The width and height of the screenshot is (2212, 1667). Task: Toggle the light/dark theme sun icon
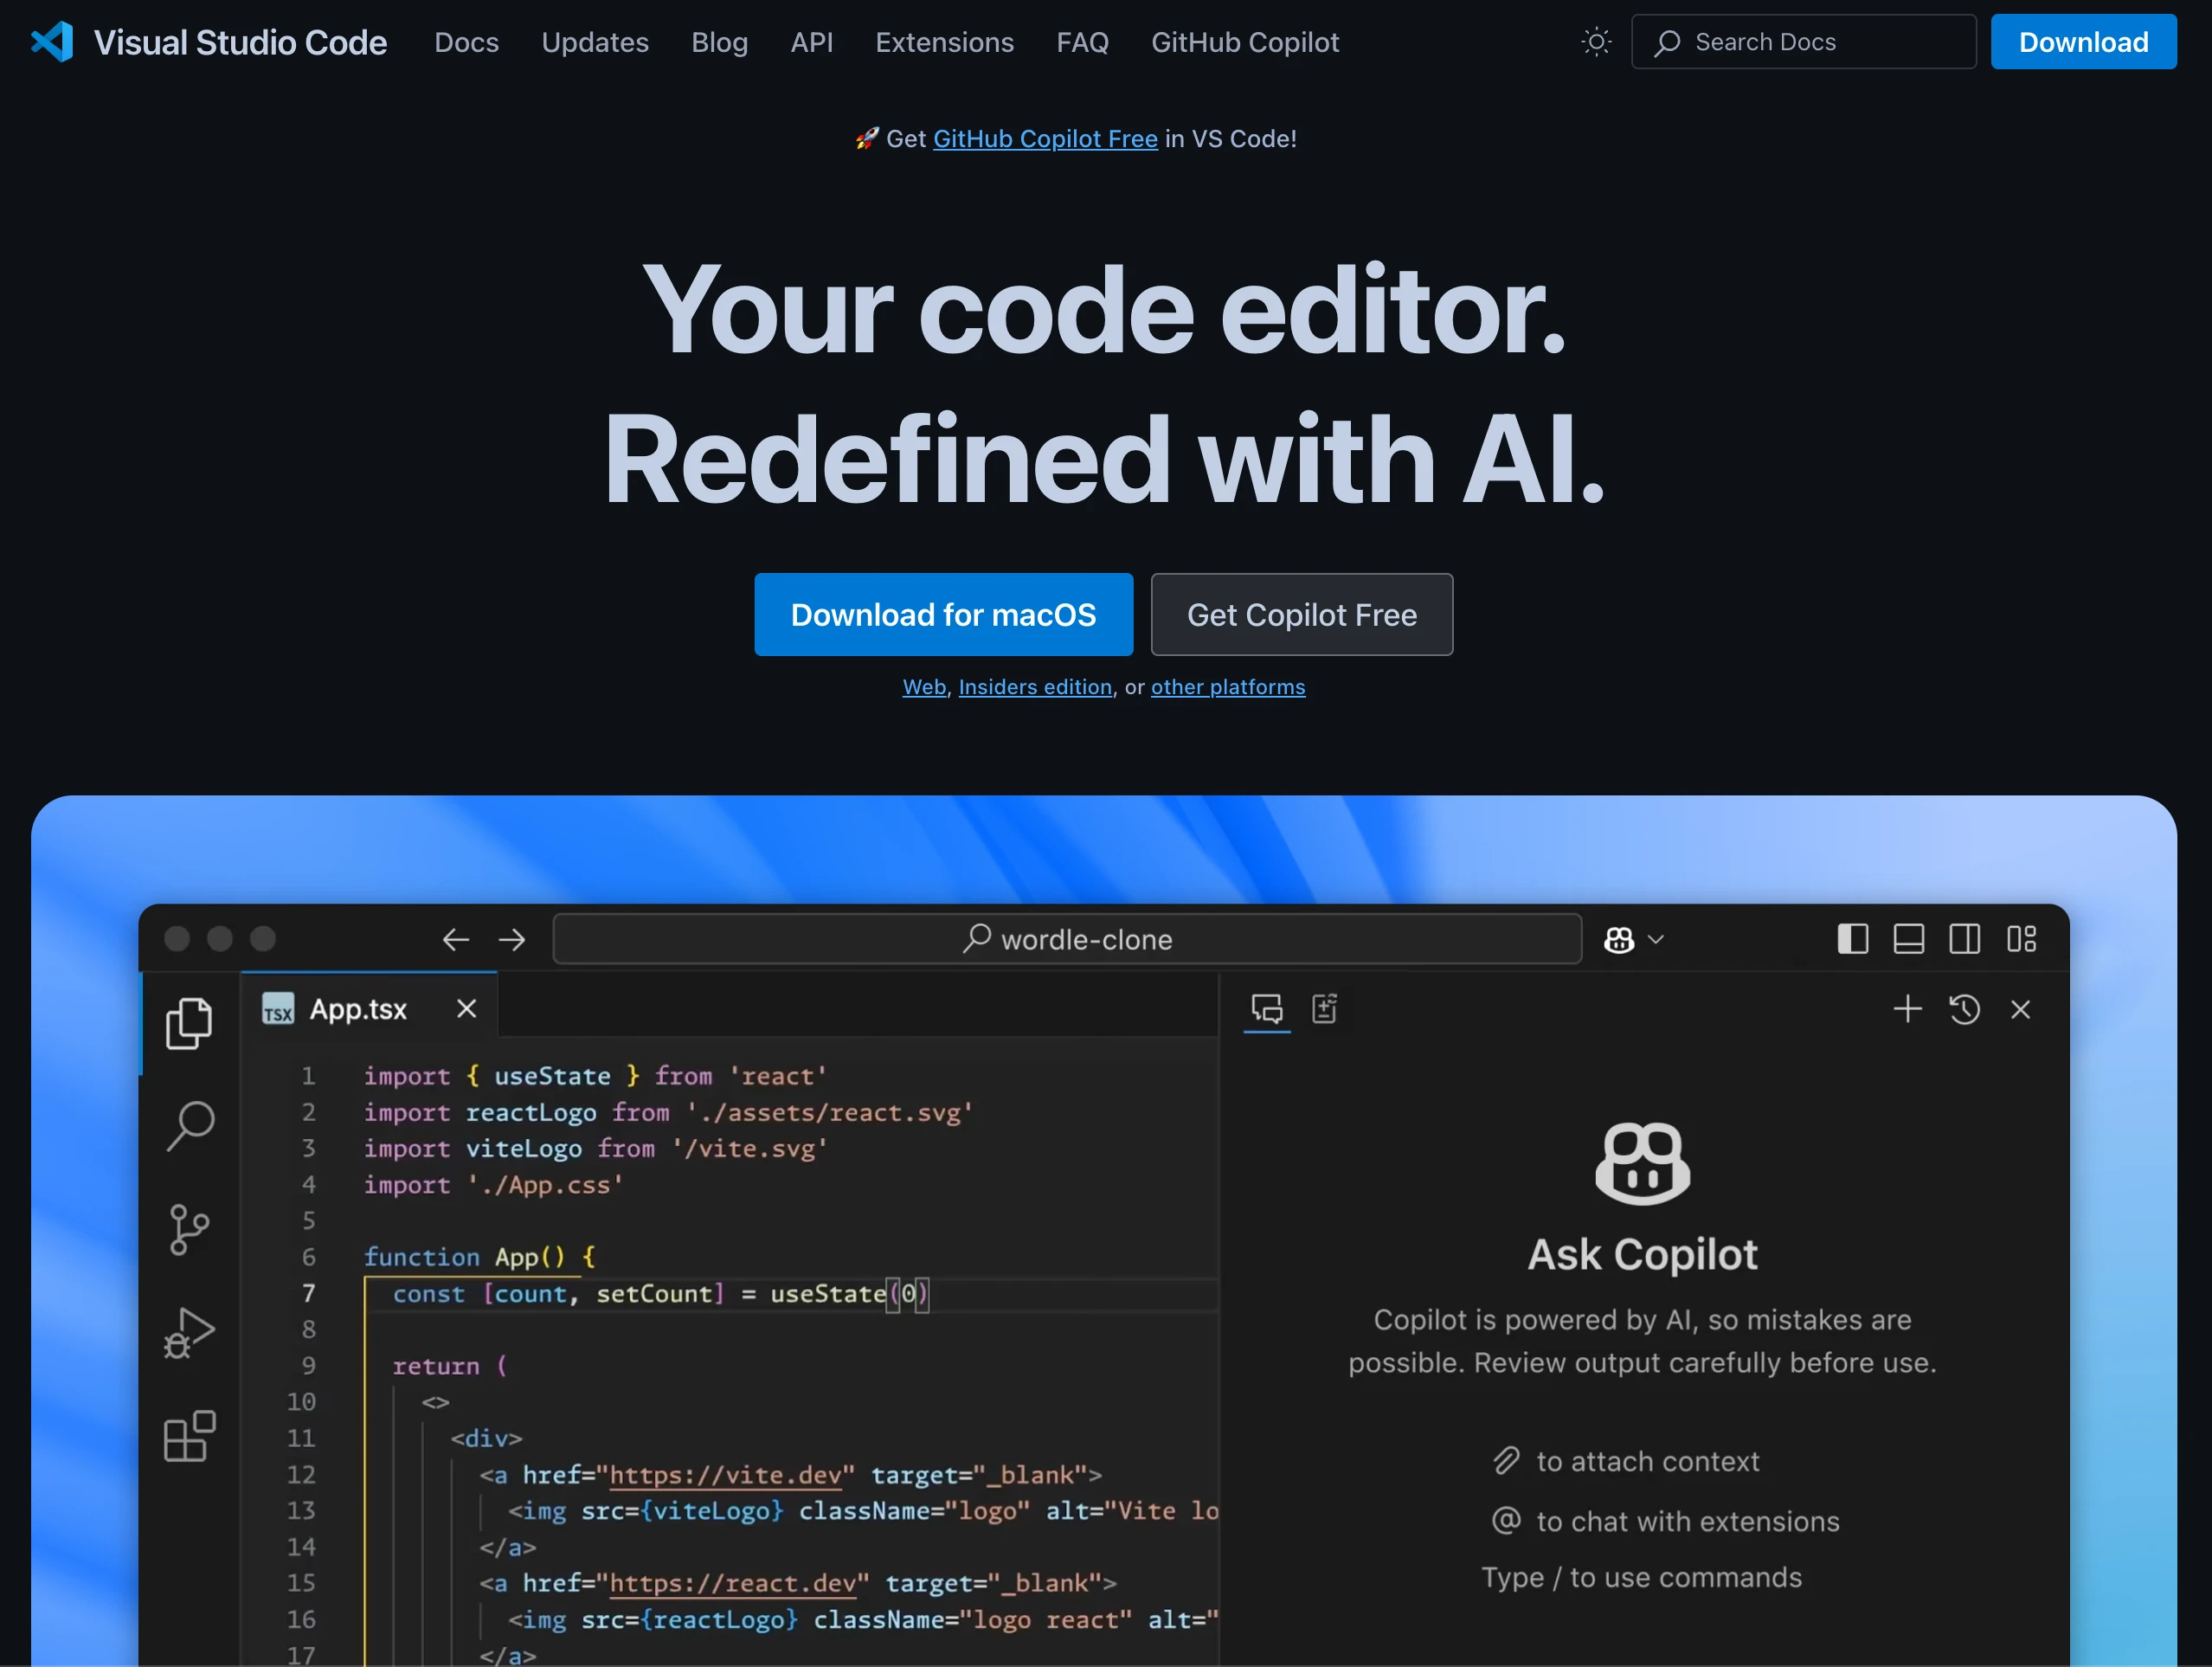(x=1595, y=41)
